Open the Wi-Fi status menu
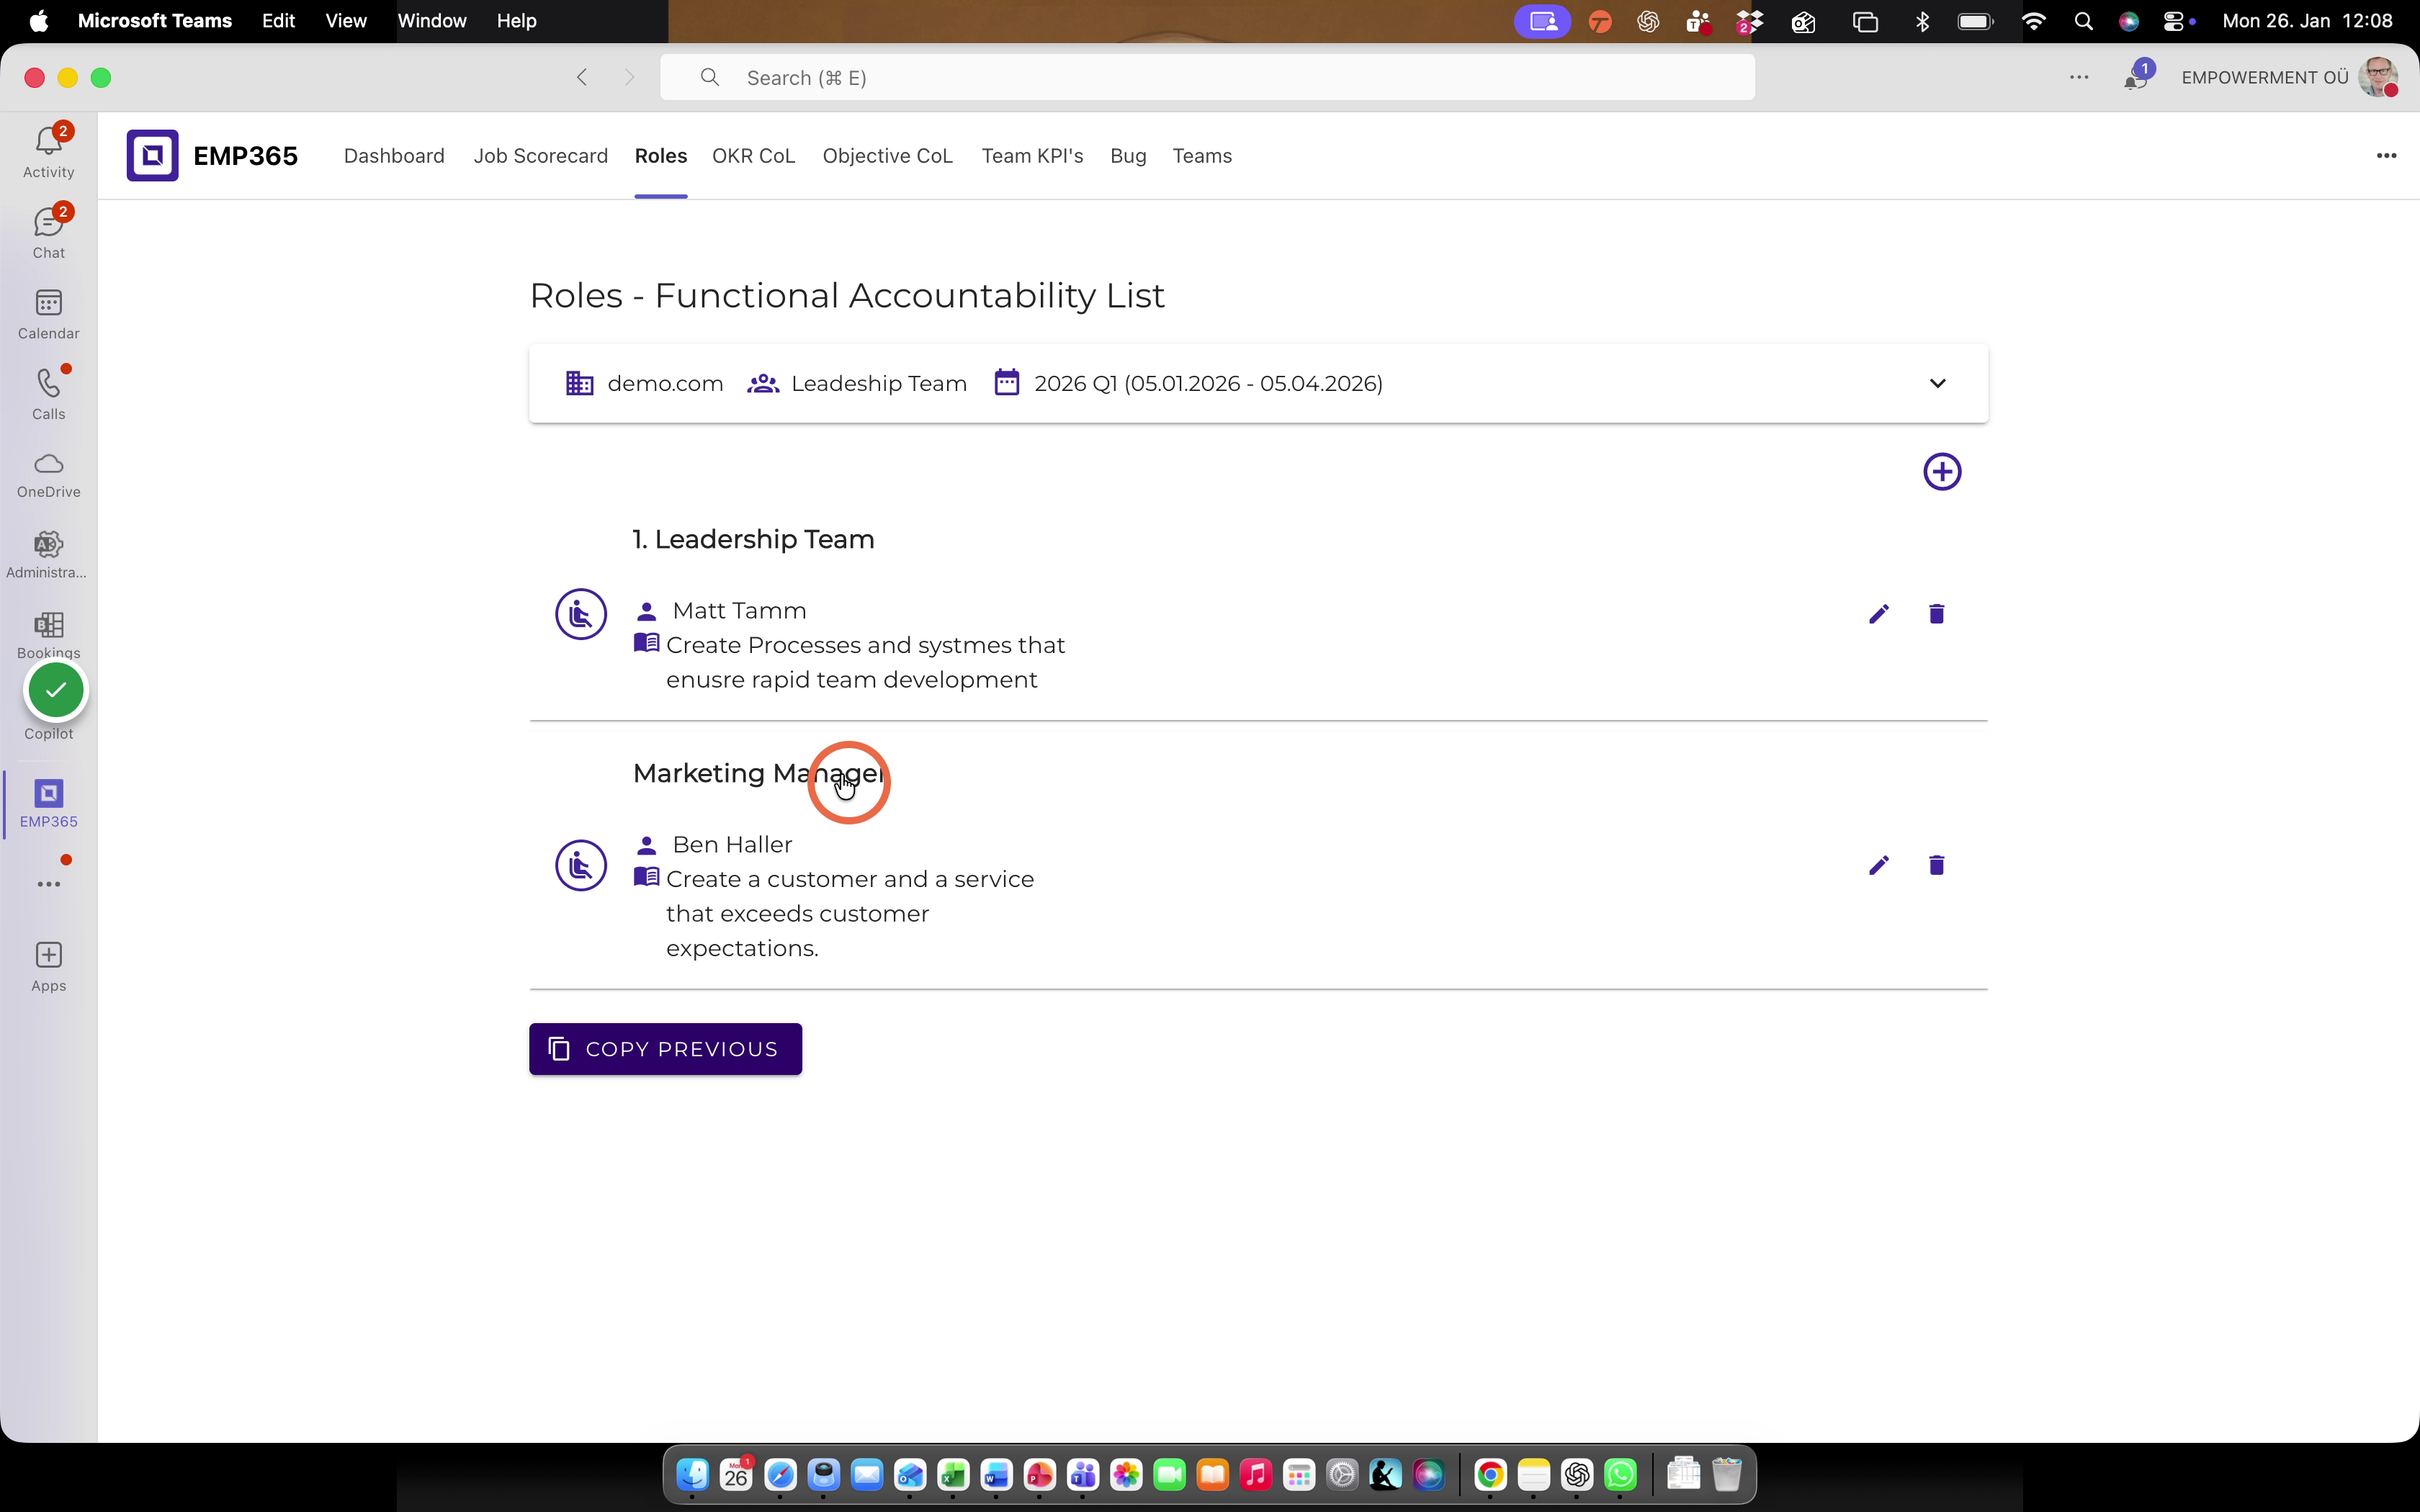Viewport: 2420px width, 1512px height. [2034, 21]
